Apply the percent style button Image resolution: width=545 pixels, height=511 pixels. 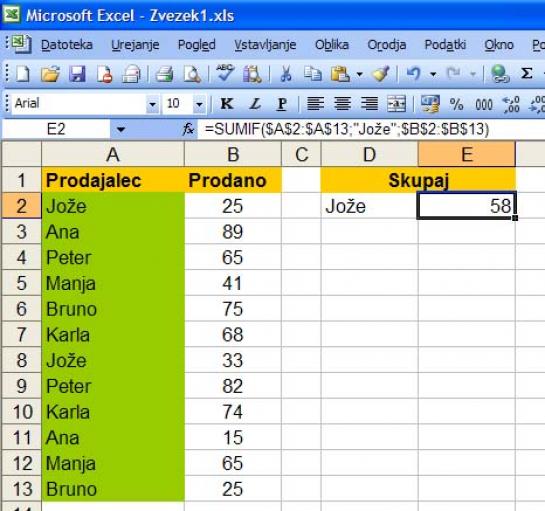click(456, 104)
